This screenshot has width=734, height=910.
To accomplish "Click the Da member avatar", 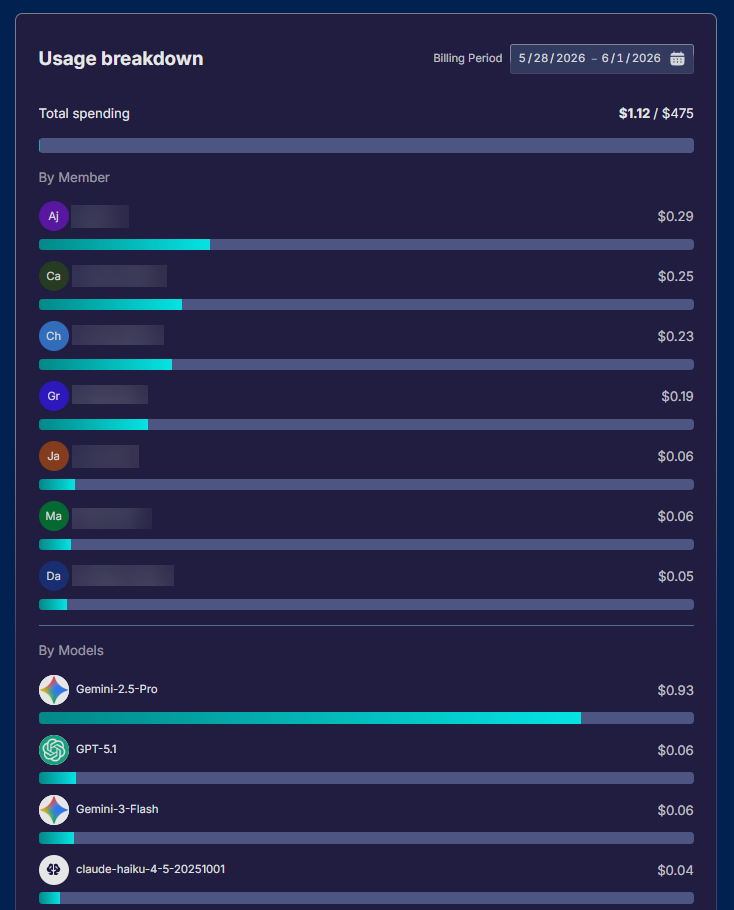I will pos(54,576).
